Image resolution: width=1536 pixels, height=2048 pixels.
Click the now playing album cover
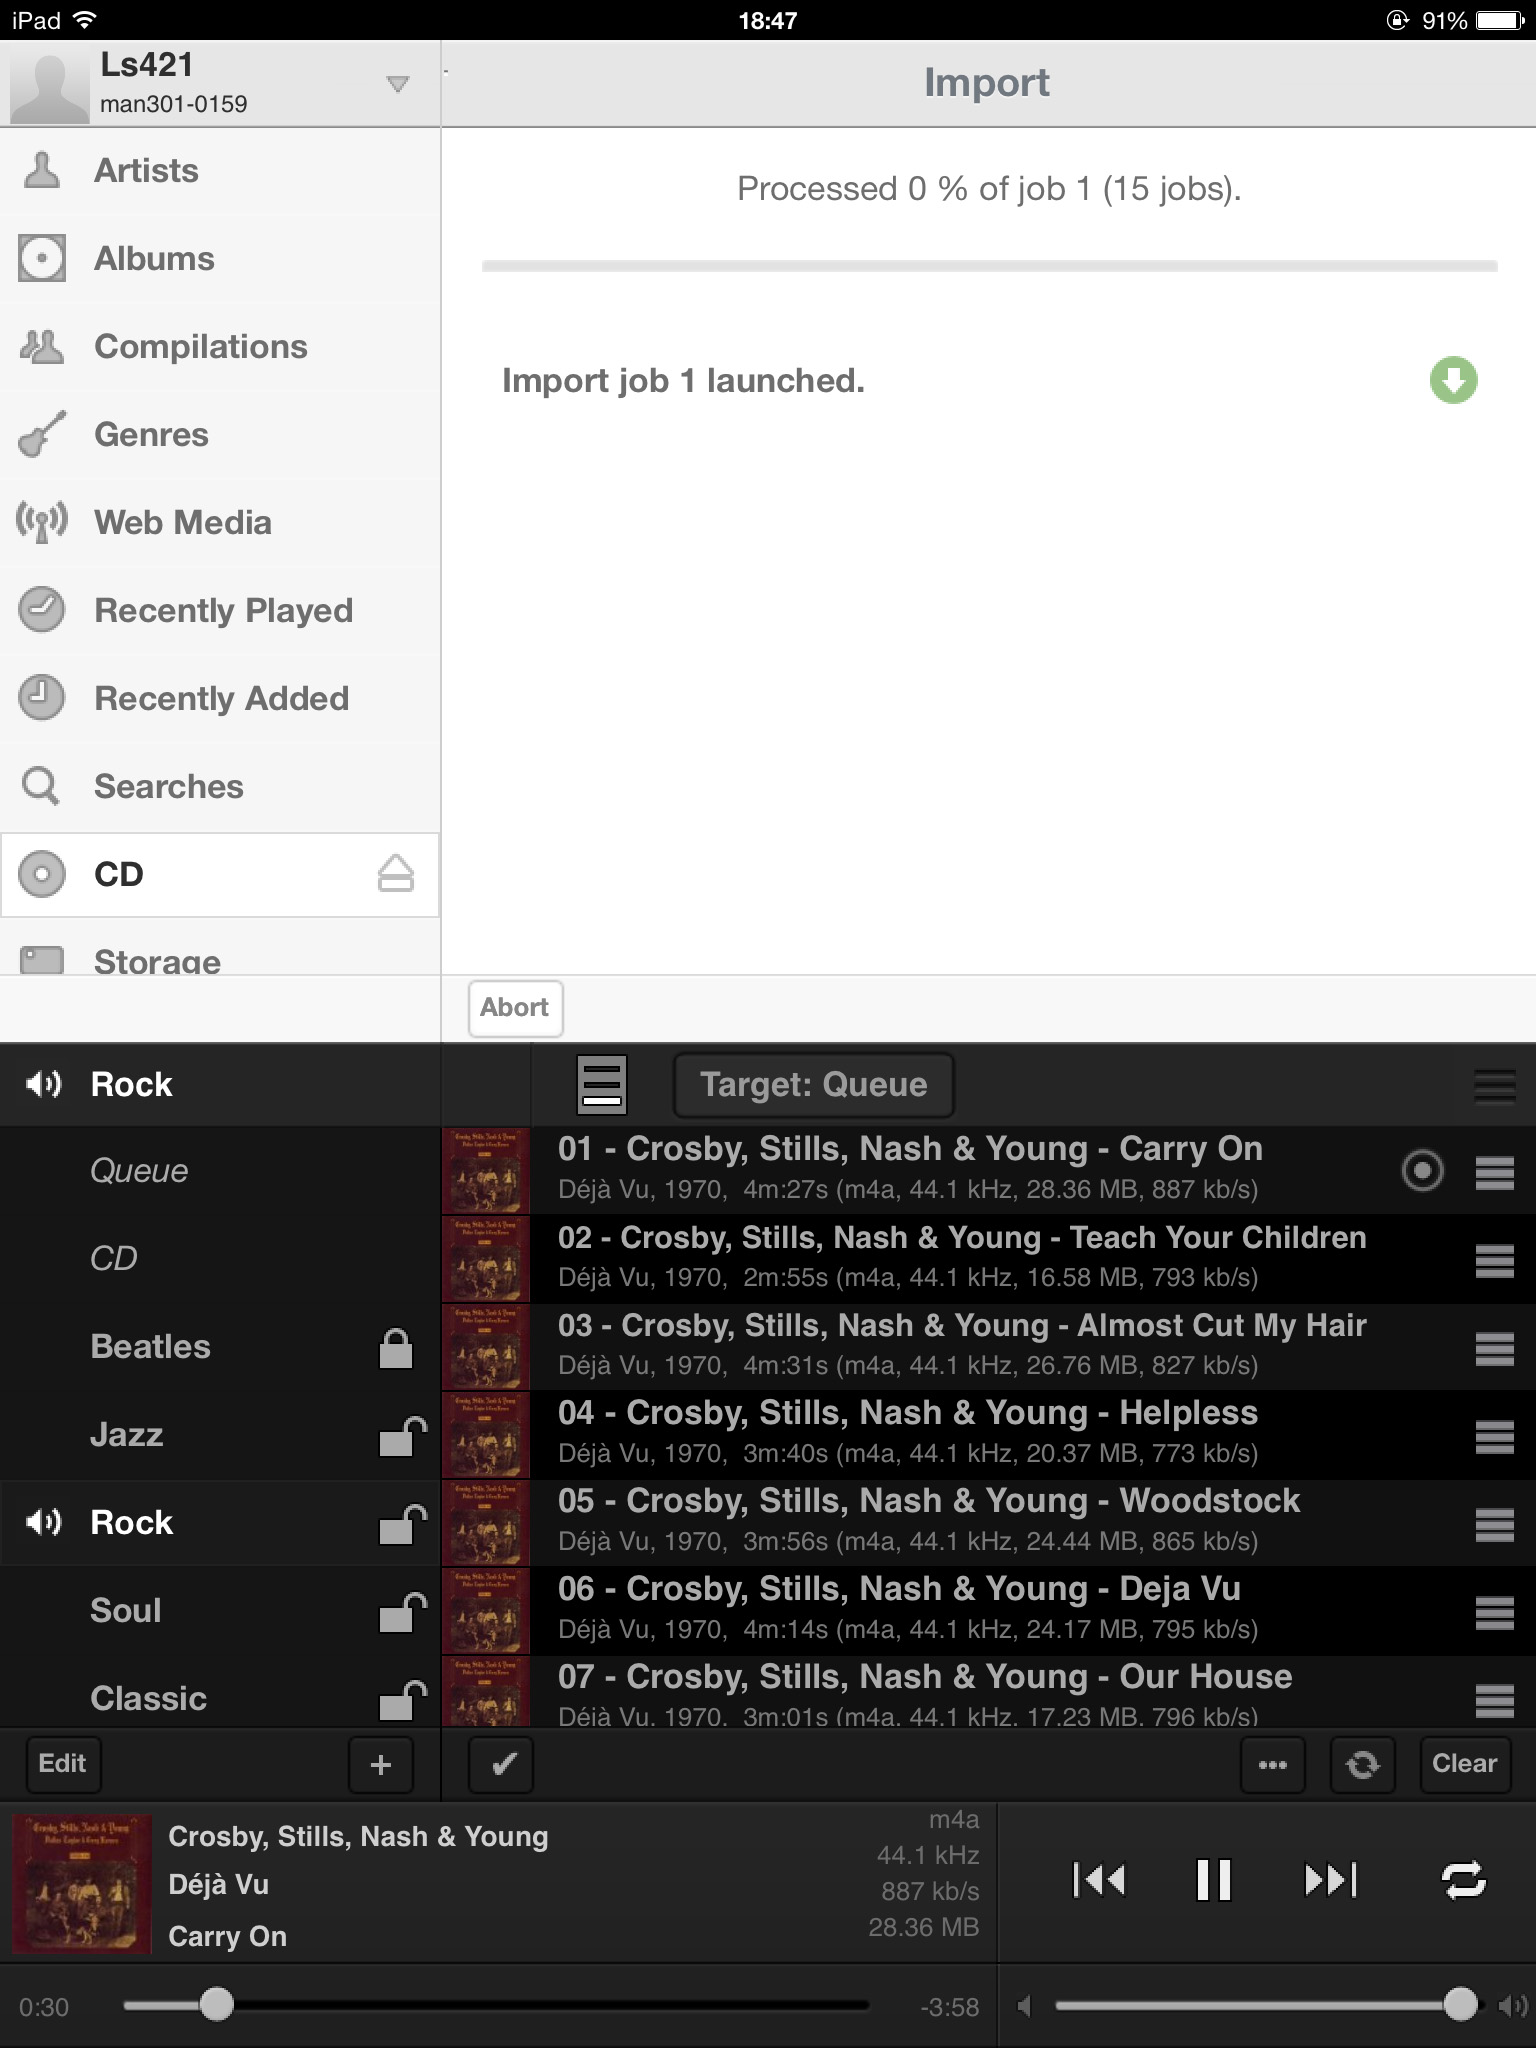click(82, 1884)
